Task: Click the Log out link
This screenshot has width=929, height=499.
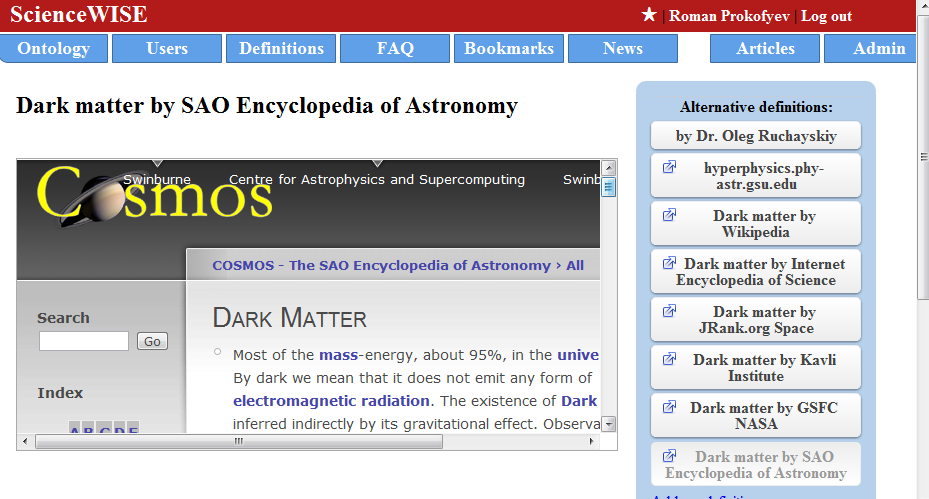Action: pos(827,16)
